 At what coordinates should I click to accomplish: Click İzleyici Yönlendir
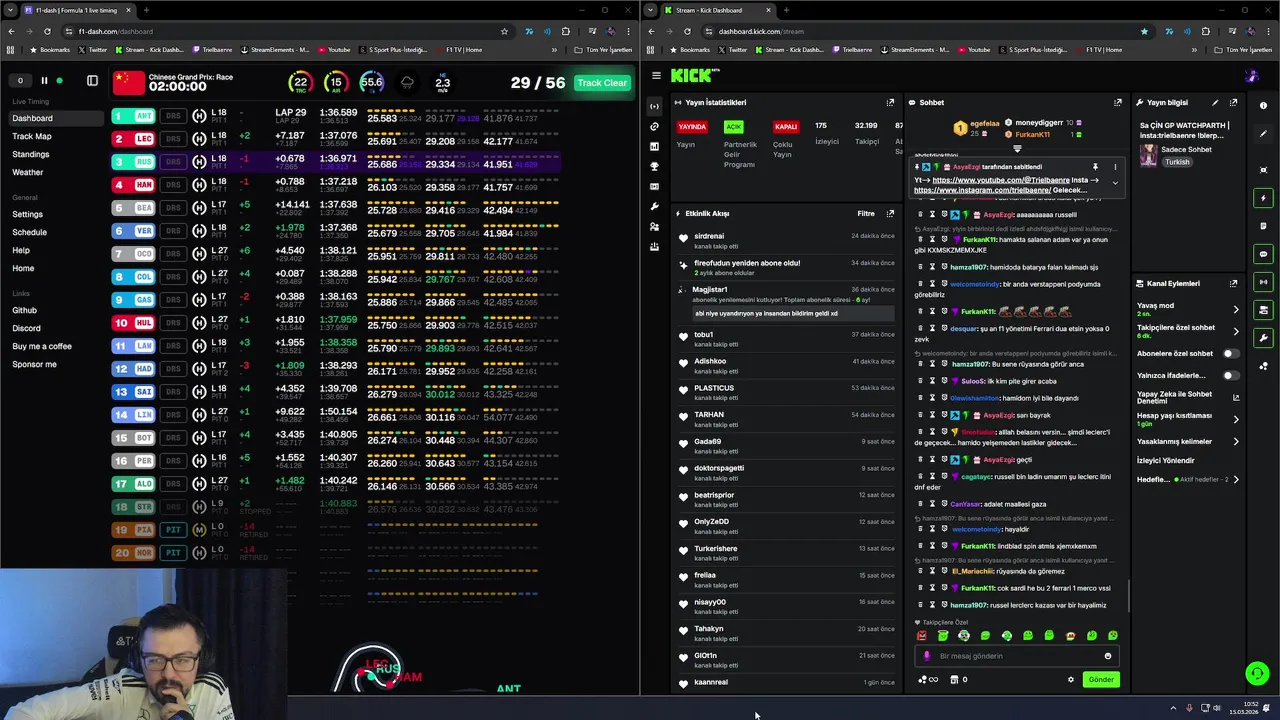(1165, 460)
